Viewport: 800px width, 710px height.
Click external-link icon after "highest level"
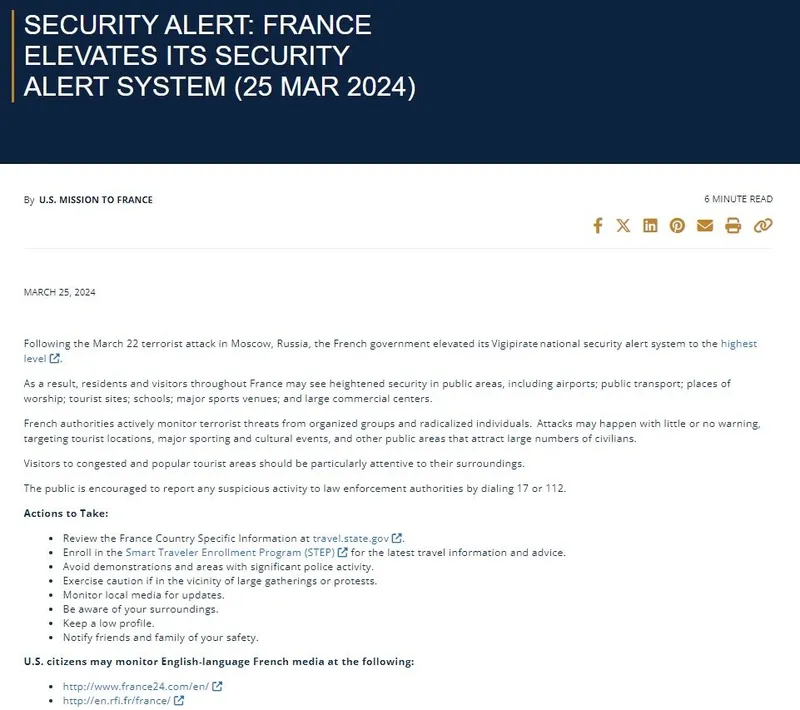click(55, 358)
